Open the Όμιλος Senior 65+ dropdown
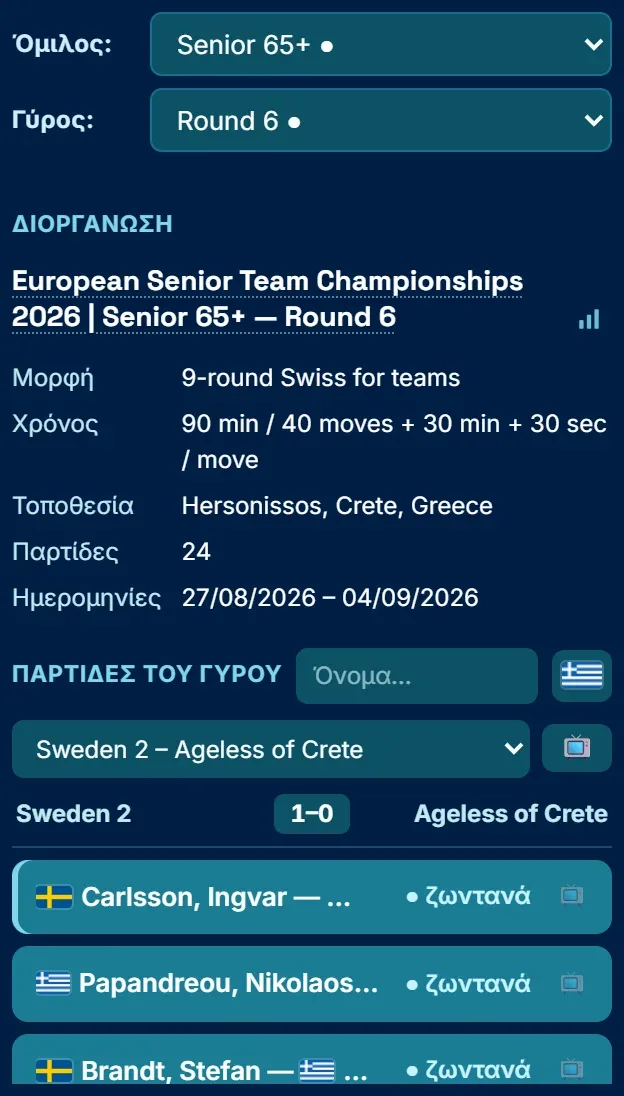 coord(381,44)
